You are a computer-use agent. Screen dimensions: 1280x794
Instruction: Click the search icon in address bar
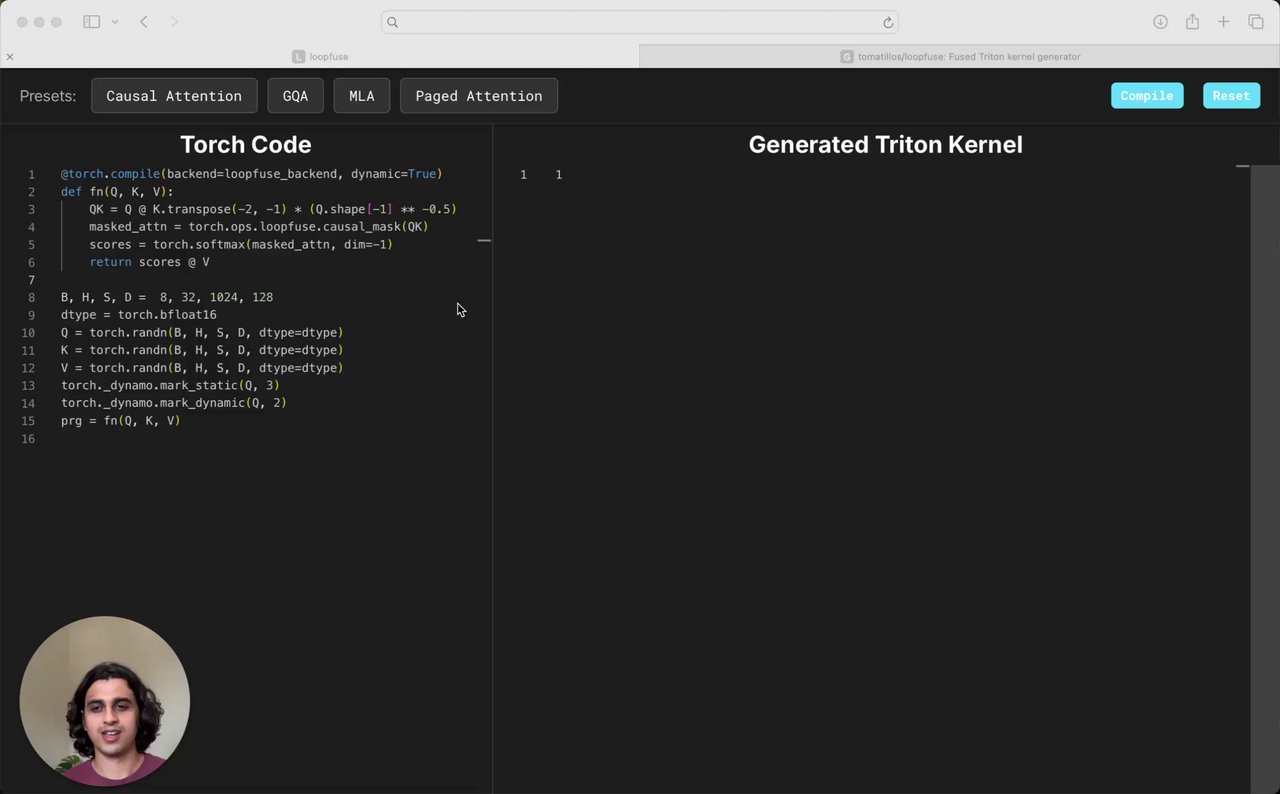pyautogui.click(x=393, y=22)
